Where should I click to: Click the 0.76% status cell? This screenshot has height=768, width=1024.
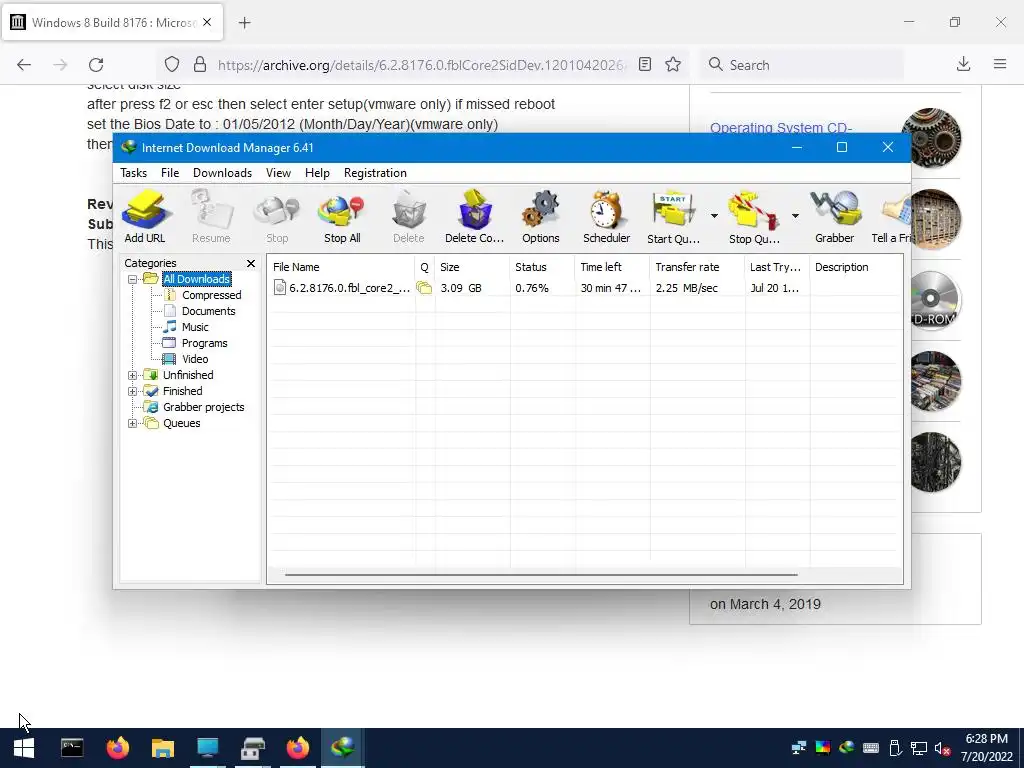(x=532, y=288)
